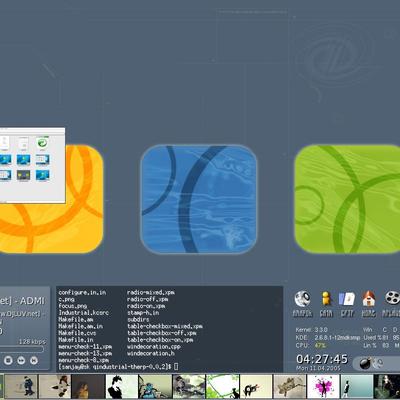The height and width of the screenshot is (400, 400).
Task: Open thumbnail with green leaves and black cat
Action: [x=223, y=386]
